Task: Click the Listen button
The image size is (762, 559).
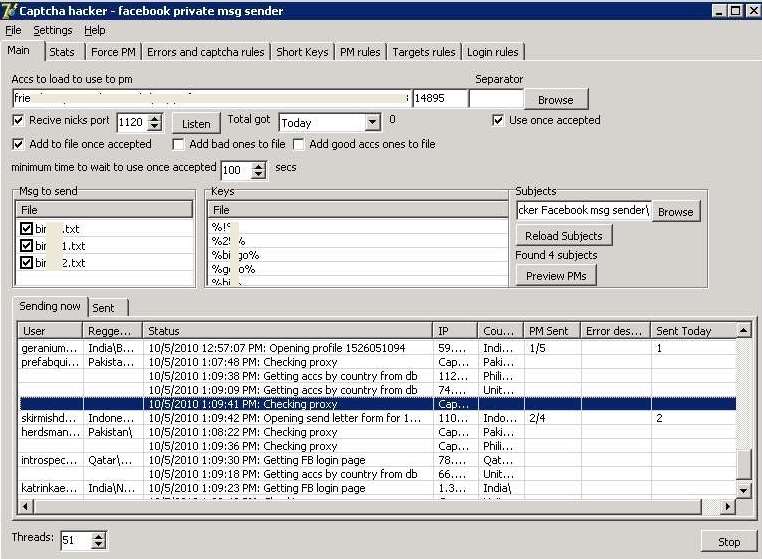Action: (x=196, y=124)
